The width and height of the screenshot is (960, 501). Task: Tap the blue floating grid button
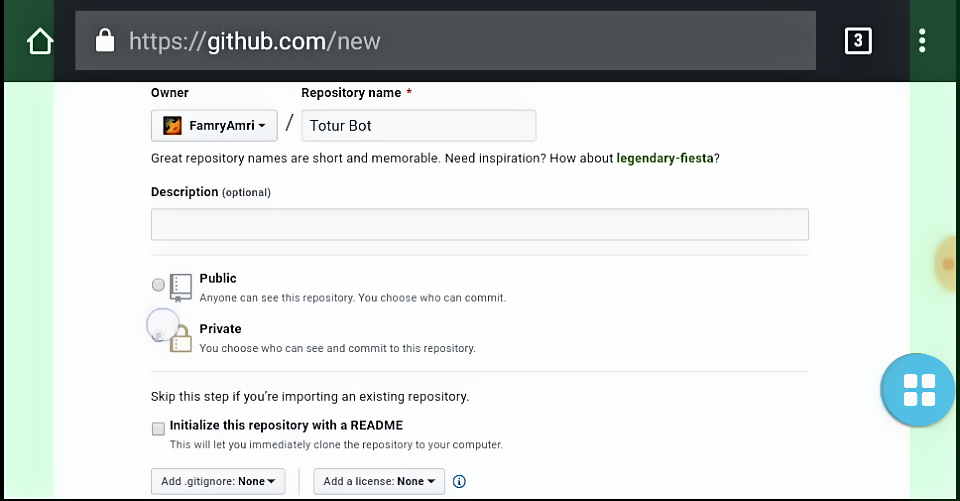[918, 390]
